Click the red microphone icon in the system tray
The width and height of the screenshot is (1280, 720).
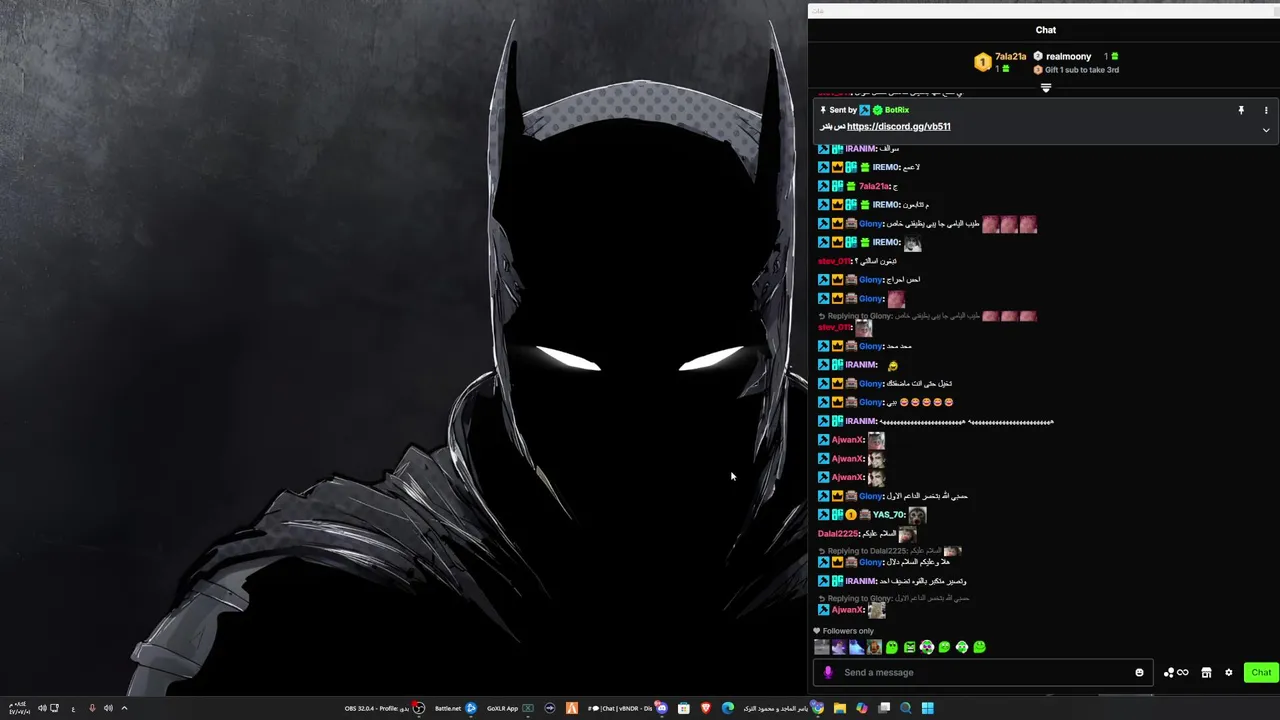pyautogui.click(x=92, y=708)
